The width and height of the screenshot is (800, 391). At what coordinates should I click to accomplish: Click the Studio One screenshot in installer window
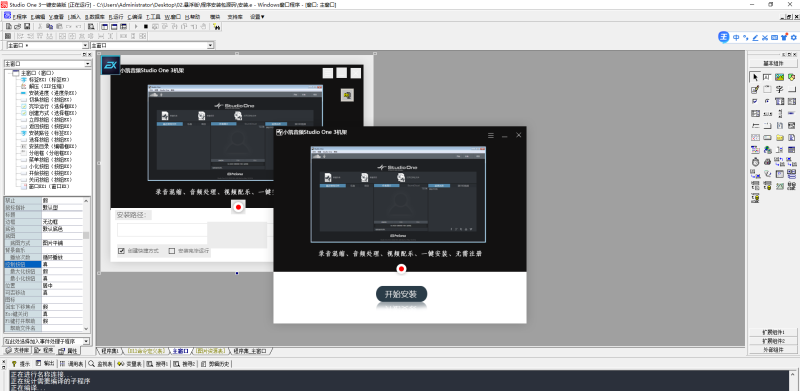point(398,194)
